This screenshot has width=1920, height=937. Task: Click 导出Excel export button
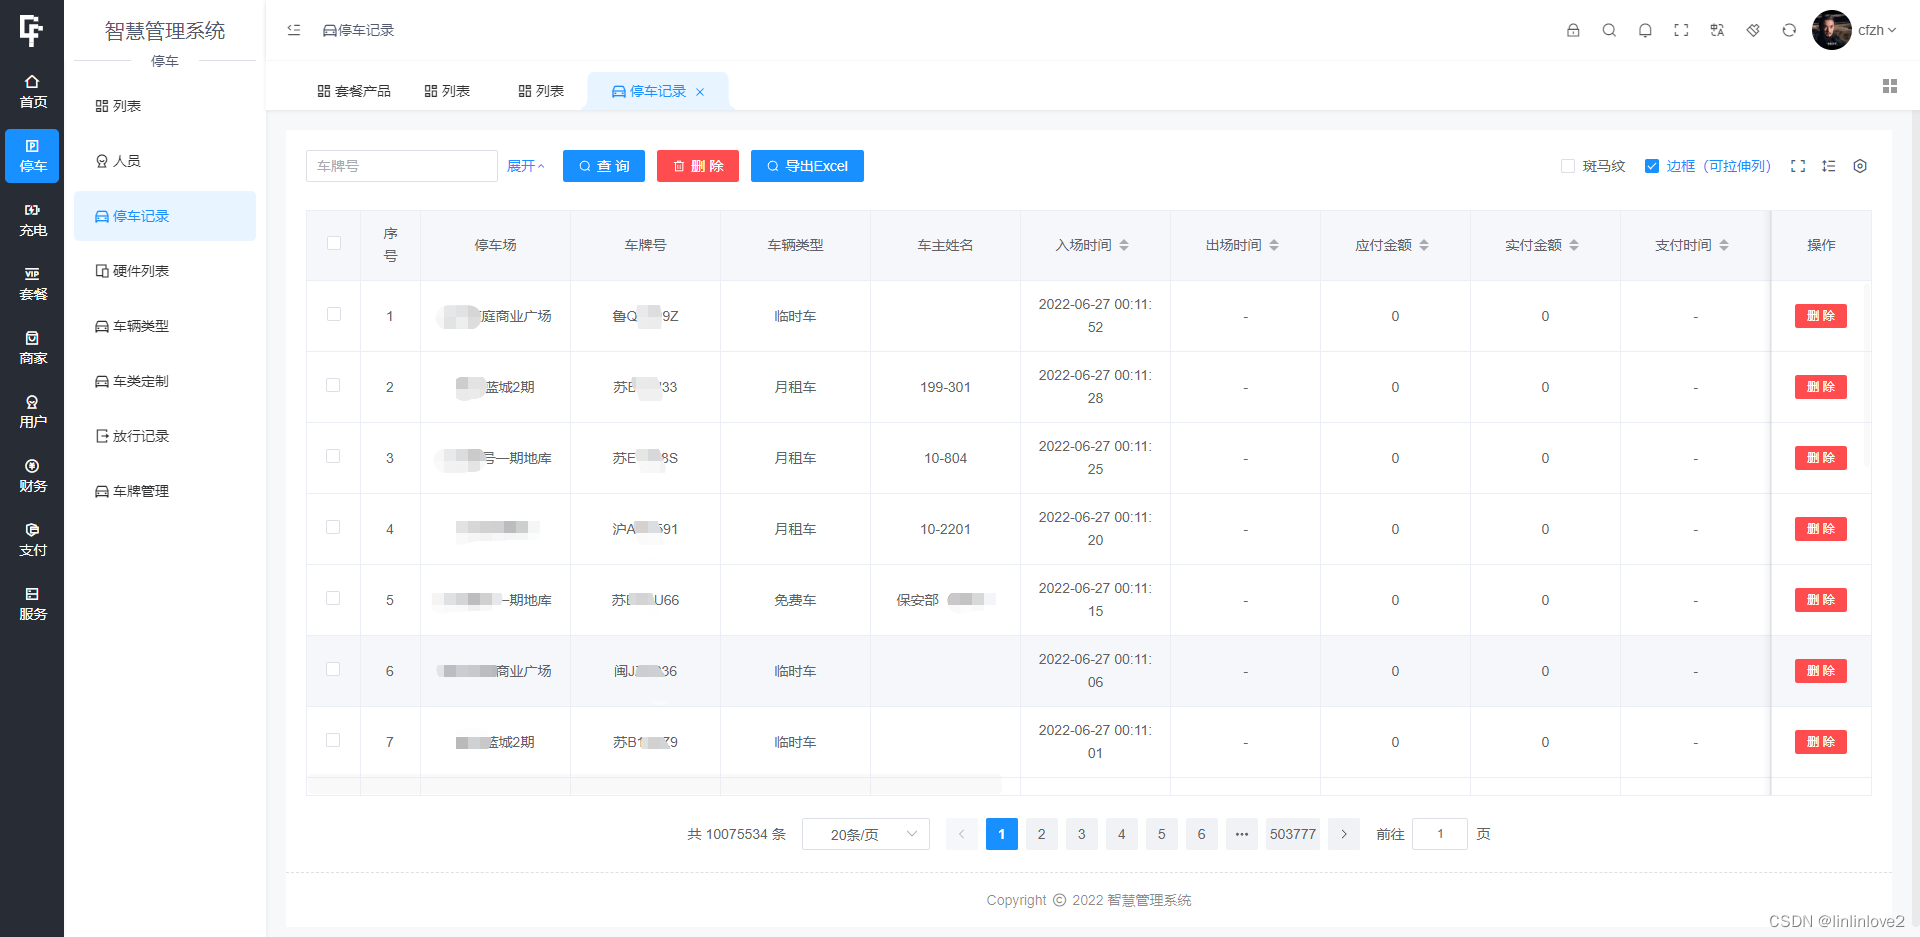807,166
